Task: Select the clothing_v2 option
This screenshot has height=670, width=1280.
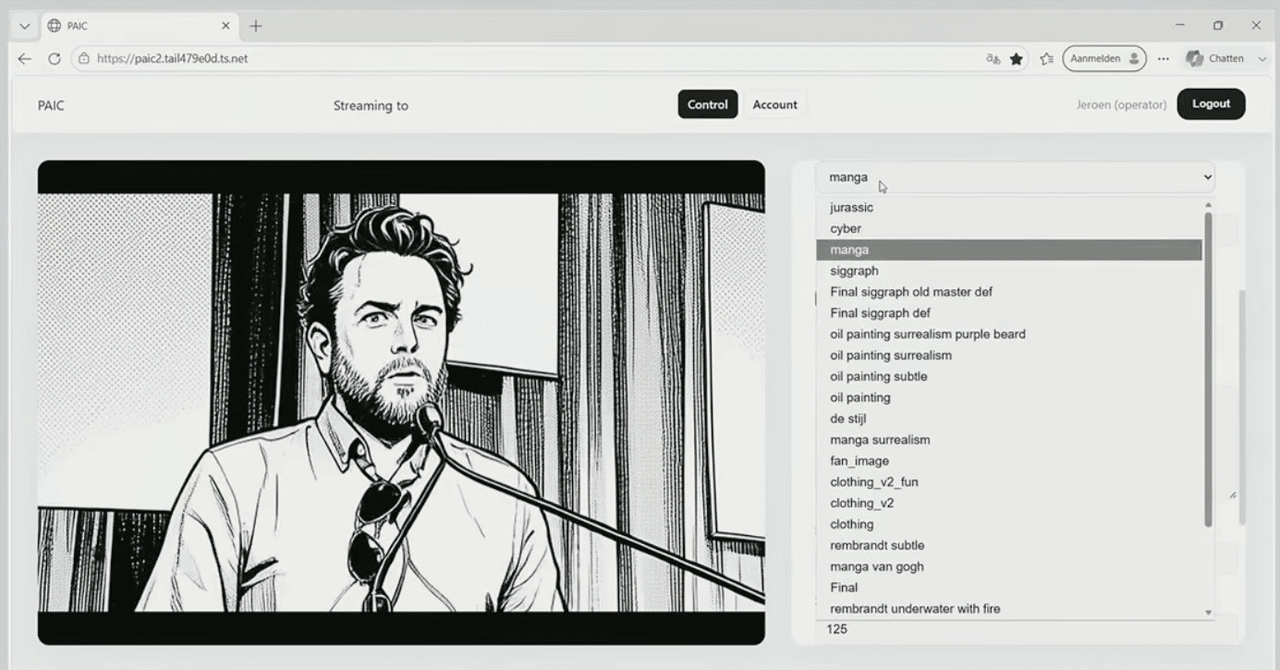Action: coord(1009,503)
